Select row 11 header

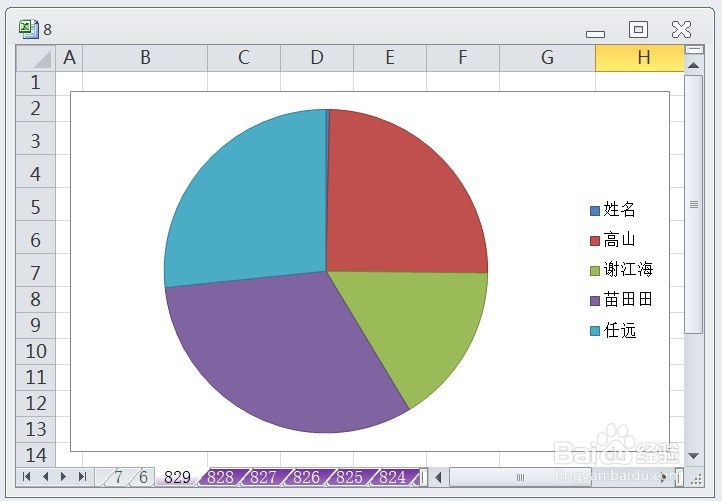pos(35,378)
